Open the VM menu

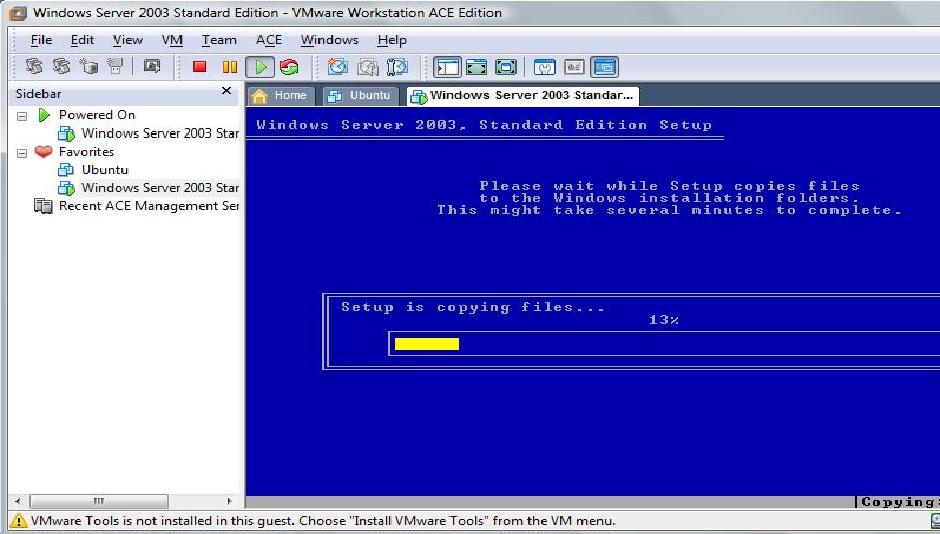tap(172, 40)
